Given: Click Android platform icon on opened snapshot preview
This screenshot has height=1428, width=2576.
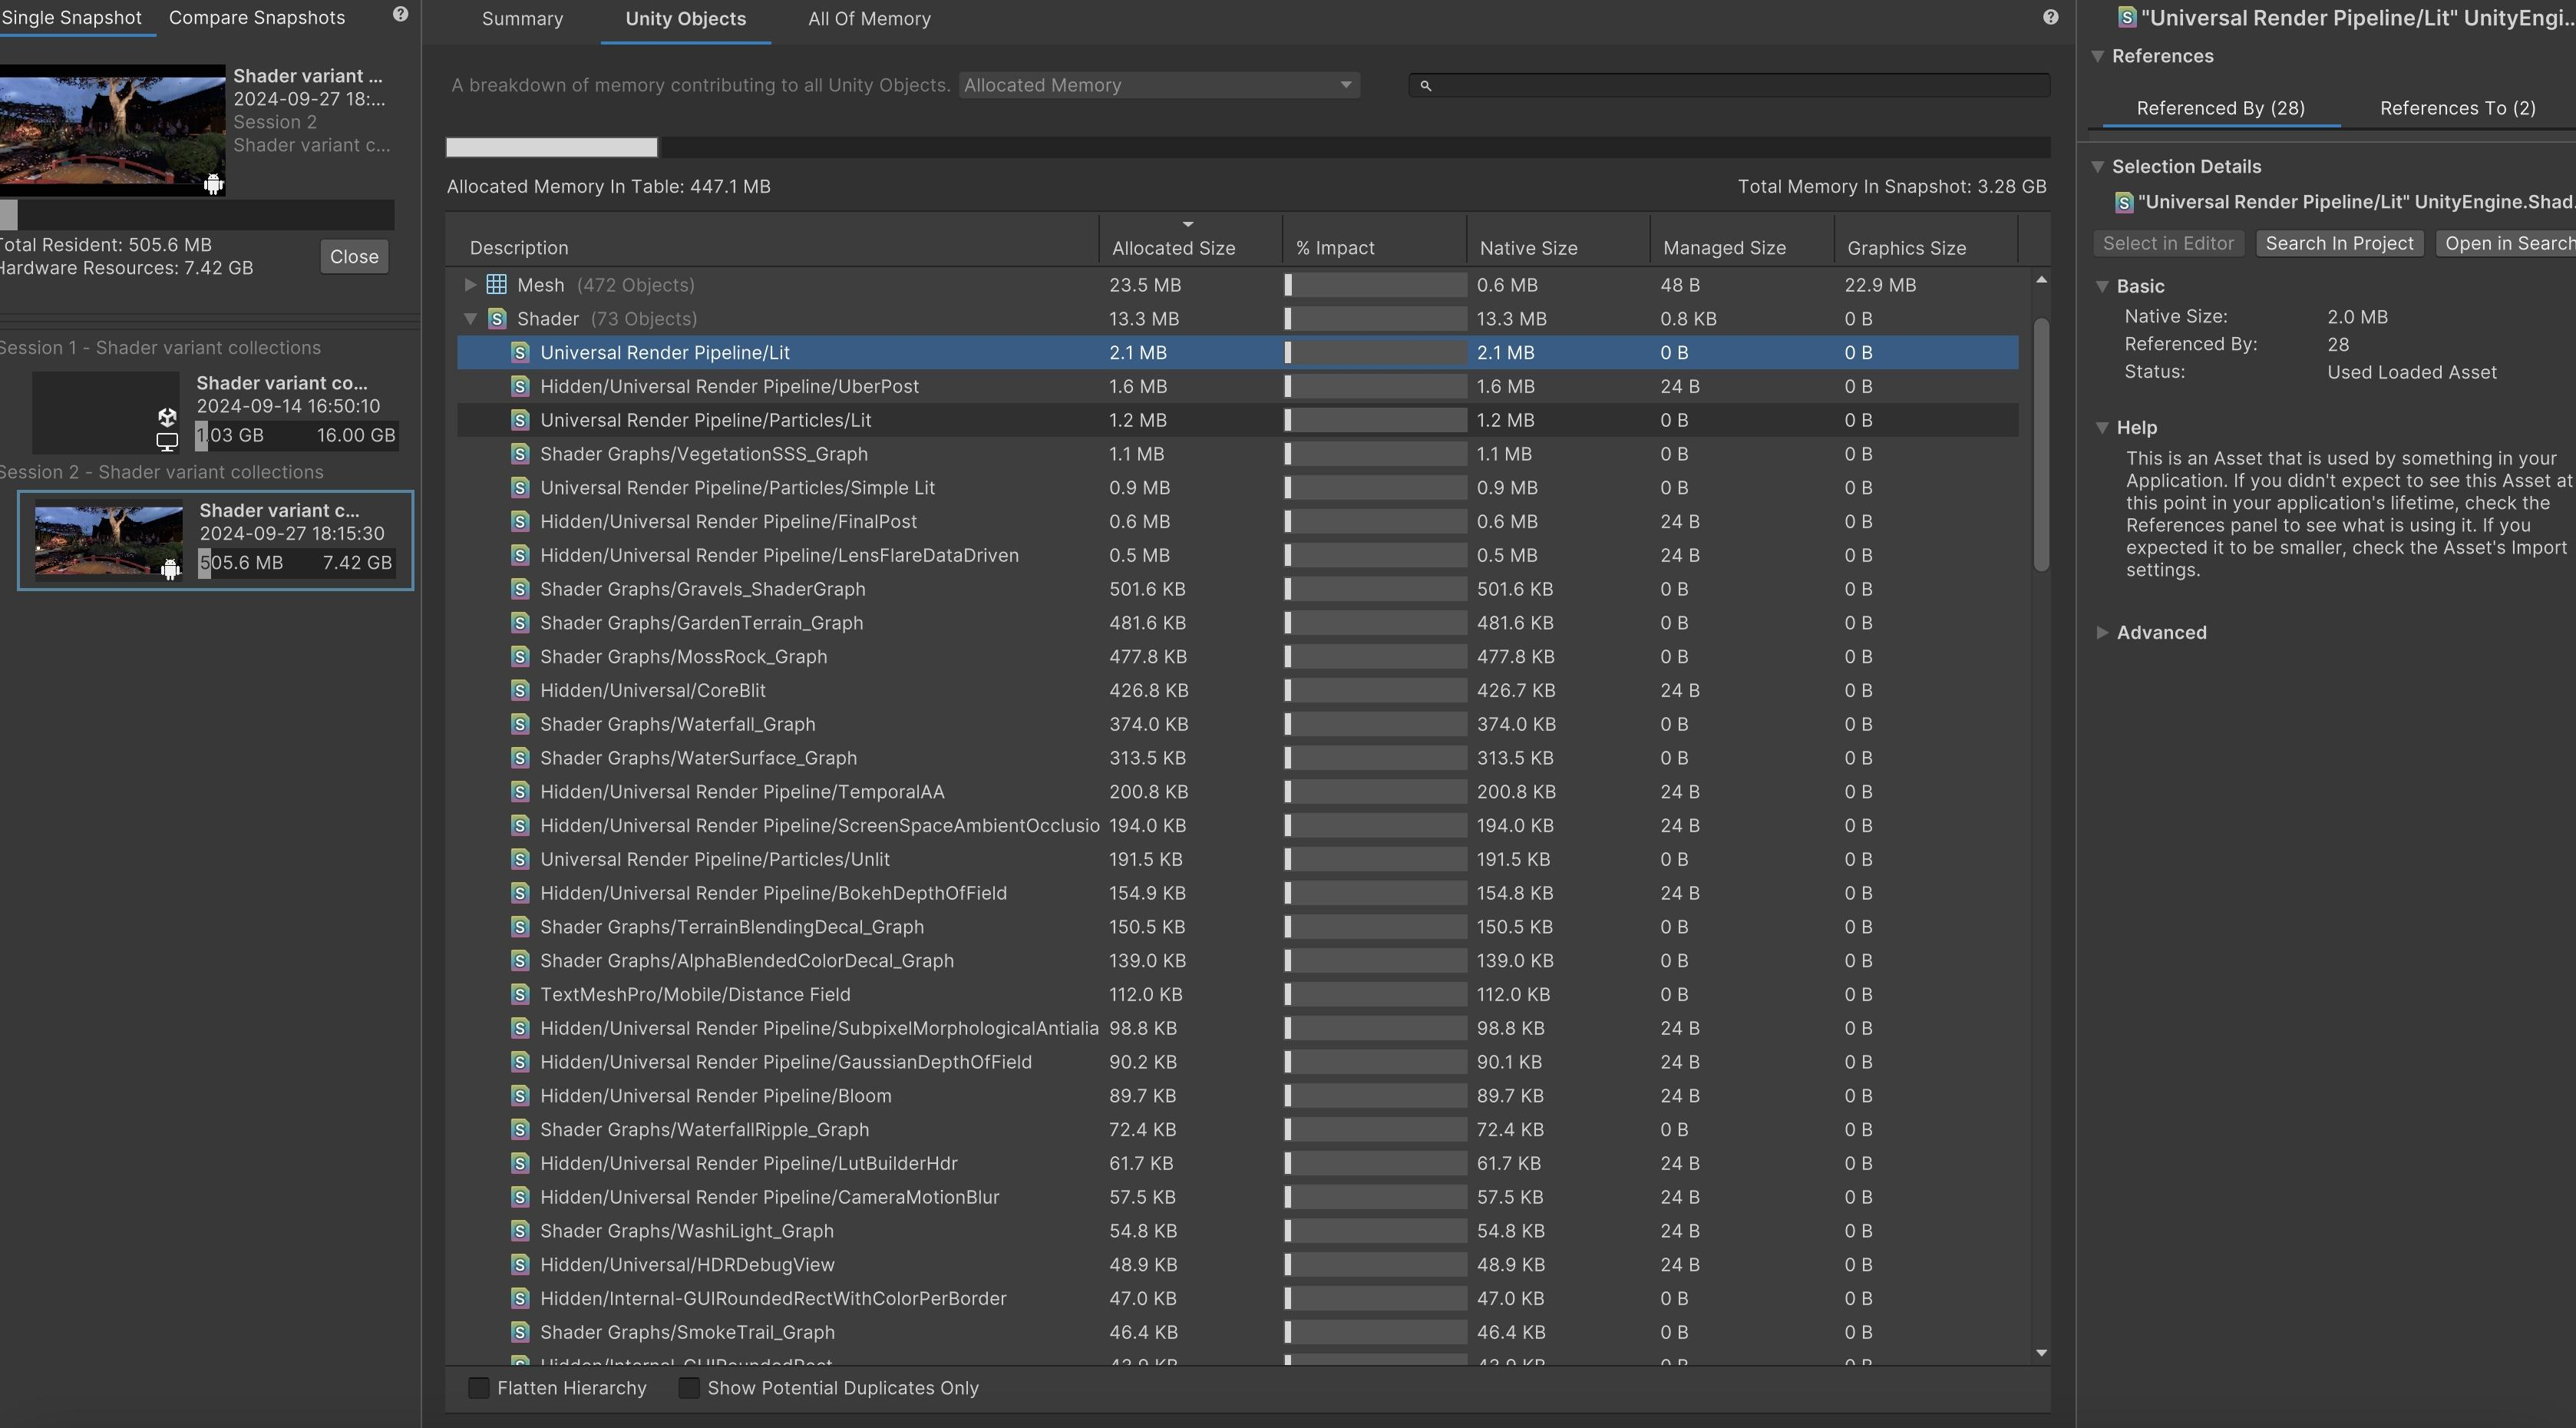Looking at the screenshot, I should 213,184.
